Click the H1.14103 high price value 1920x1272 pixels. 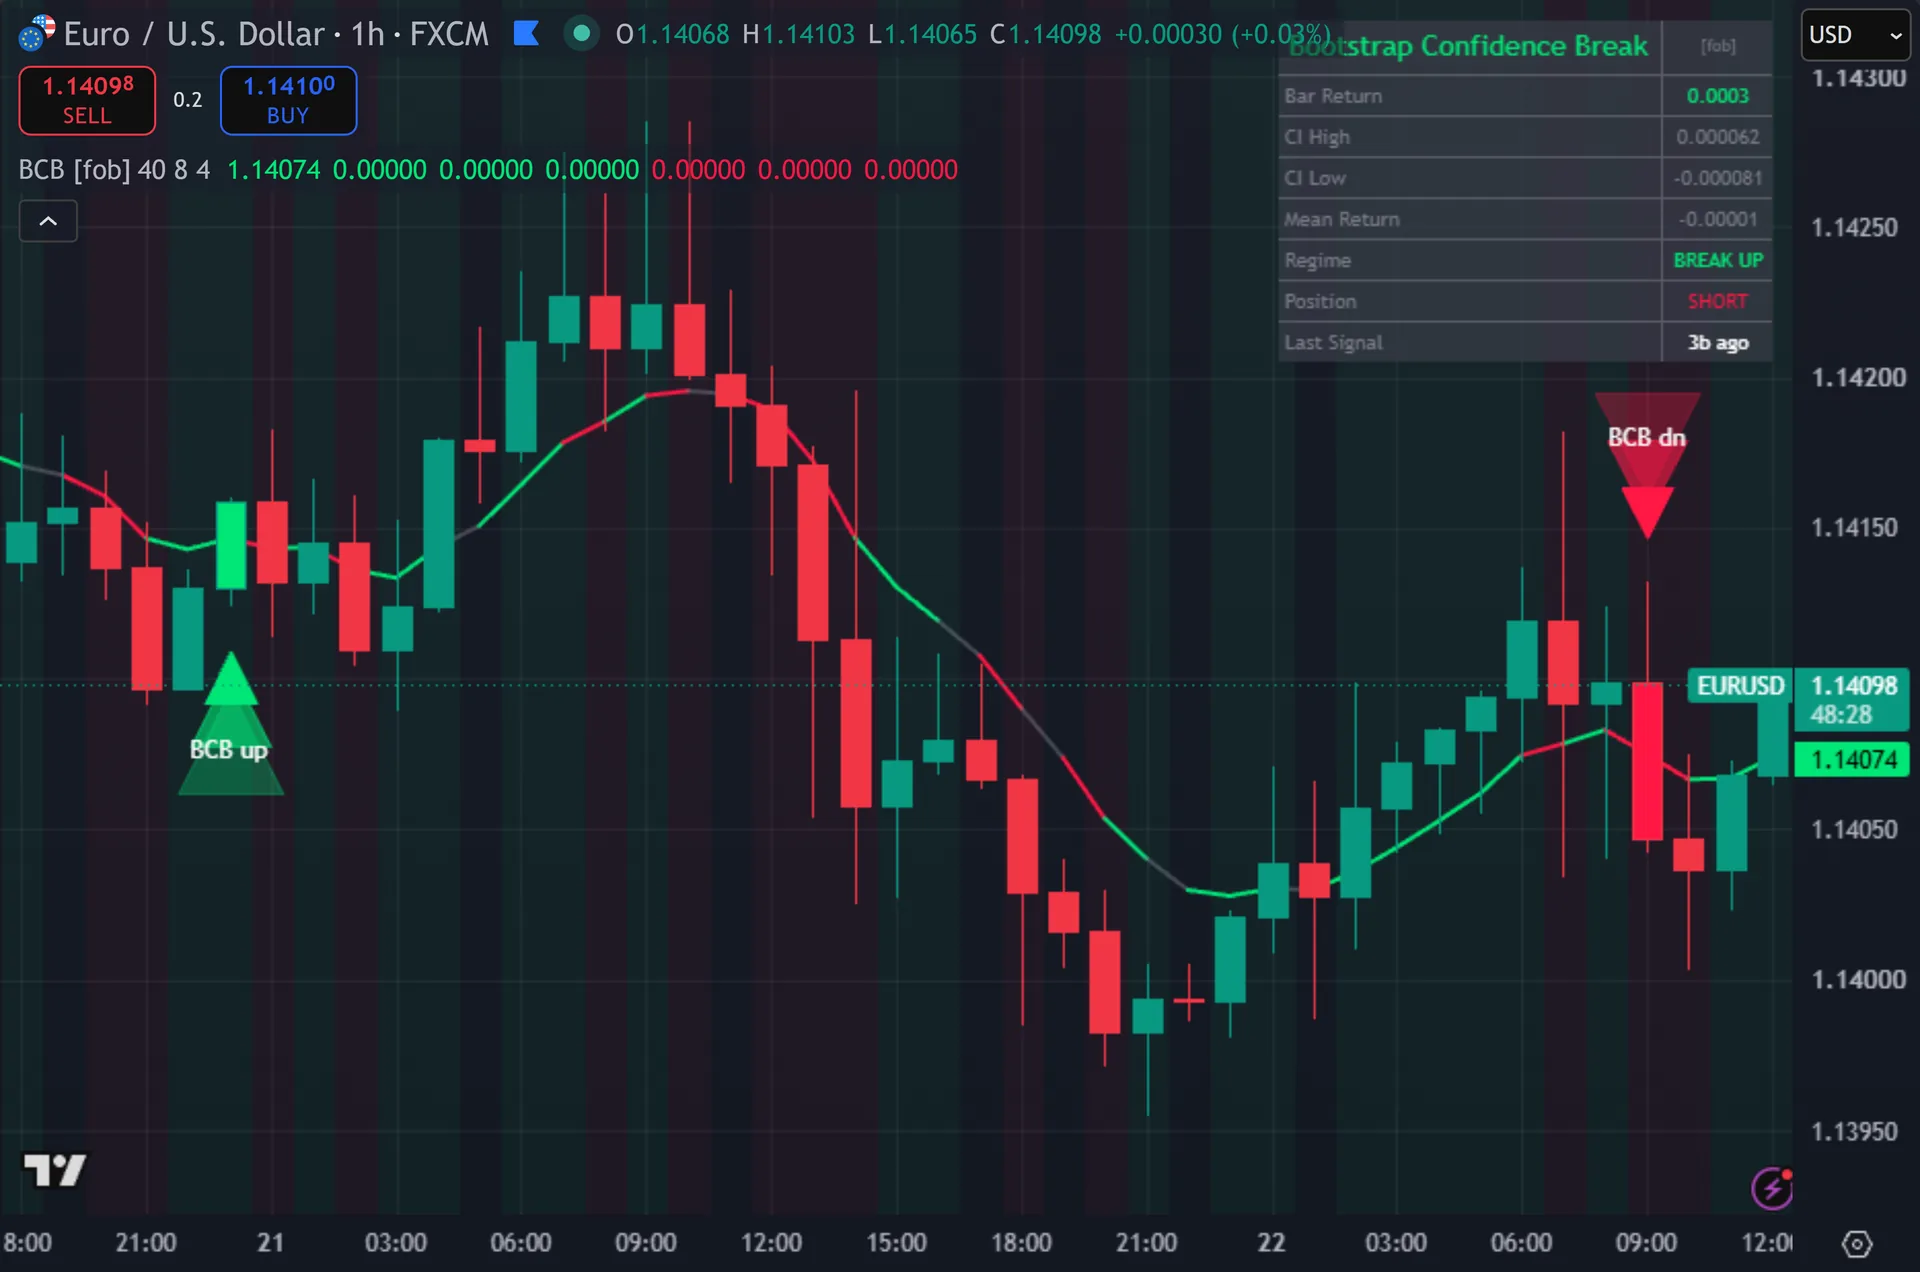click(x=799, y=34)
